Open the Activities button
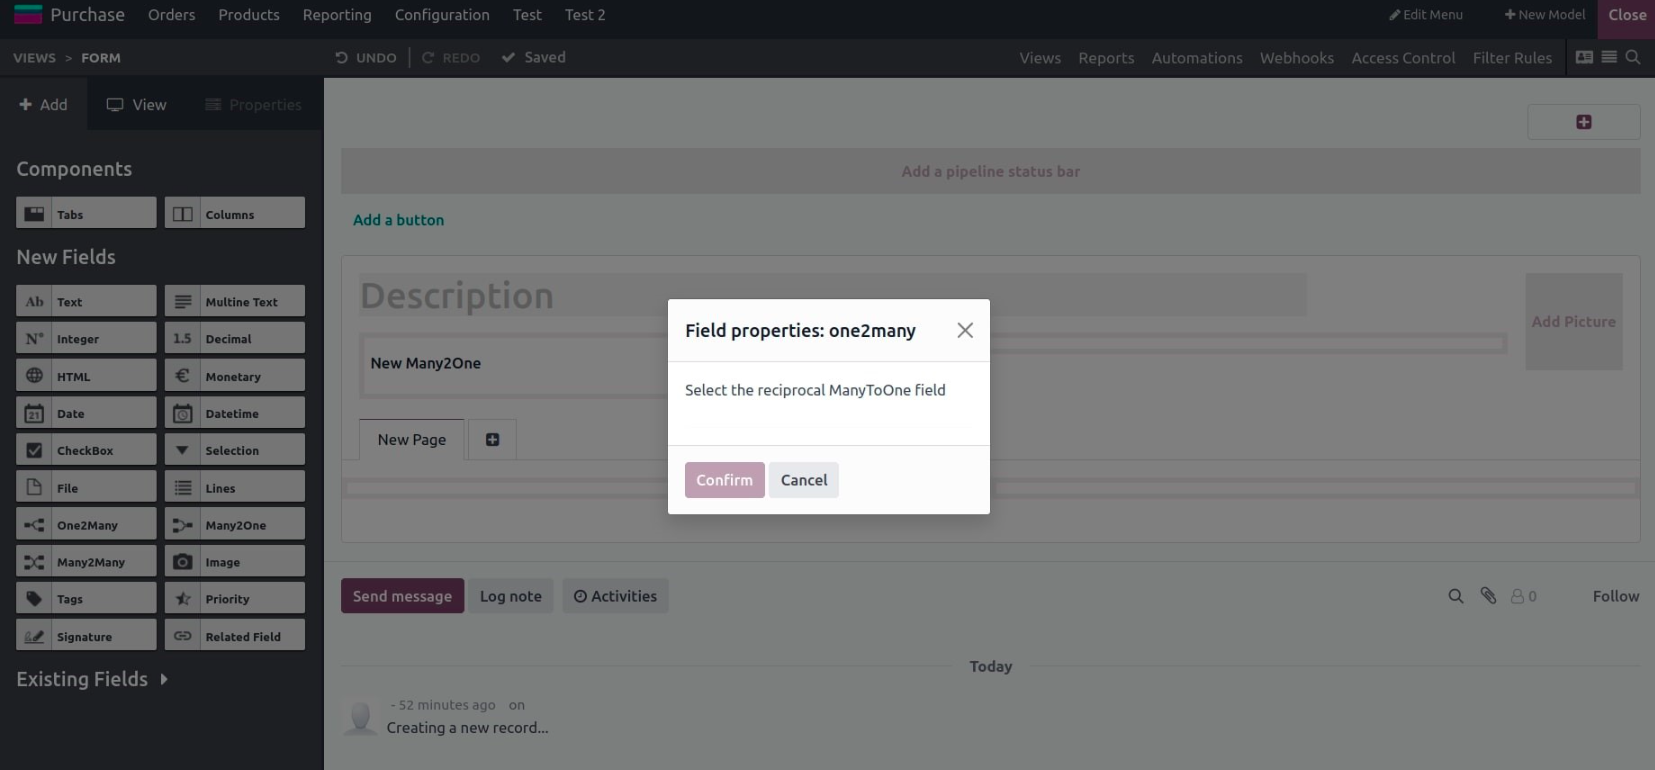 click(615, 596)
